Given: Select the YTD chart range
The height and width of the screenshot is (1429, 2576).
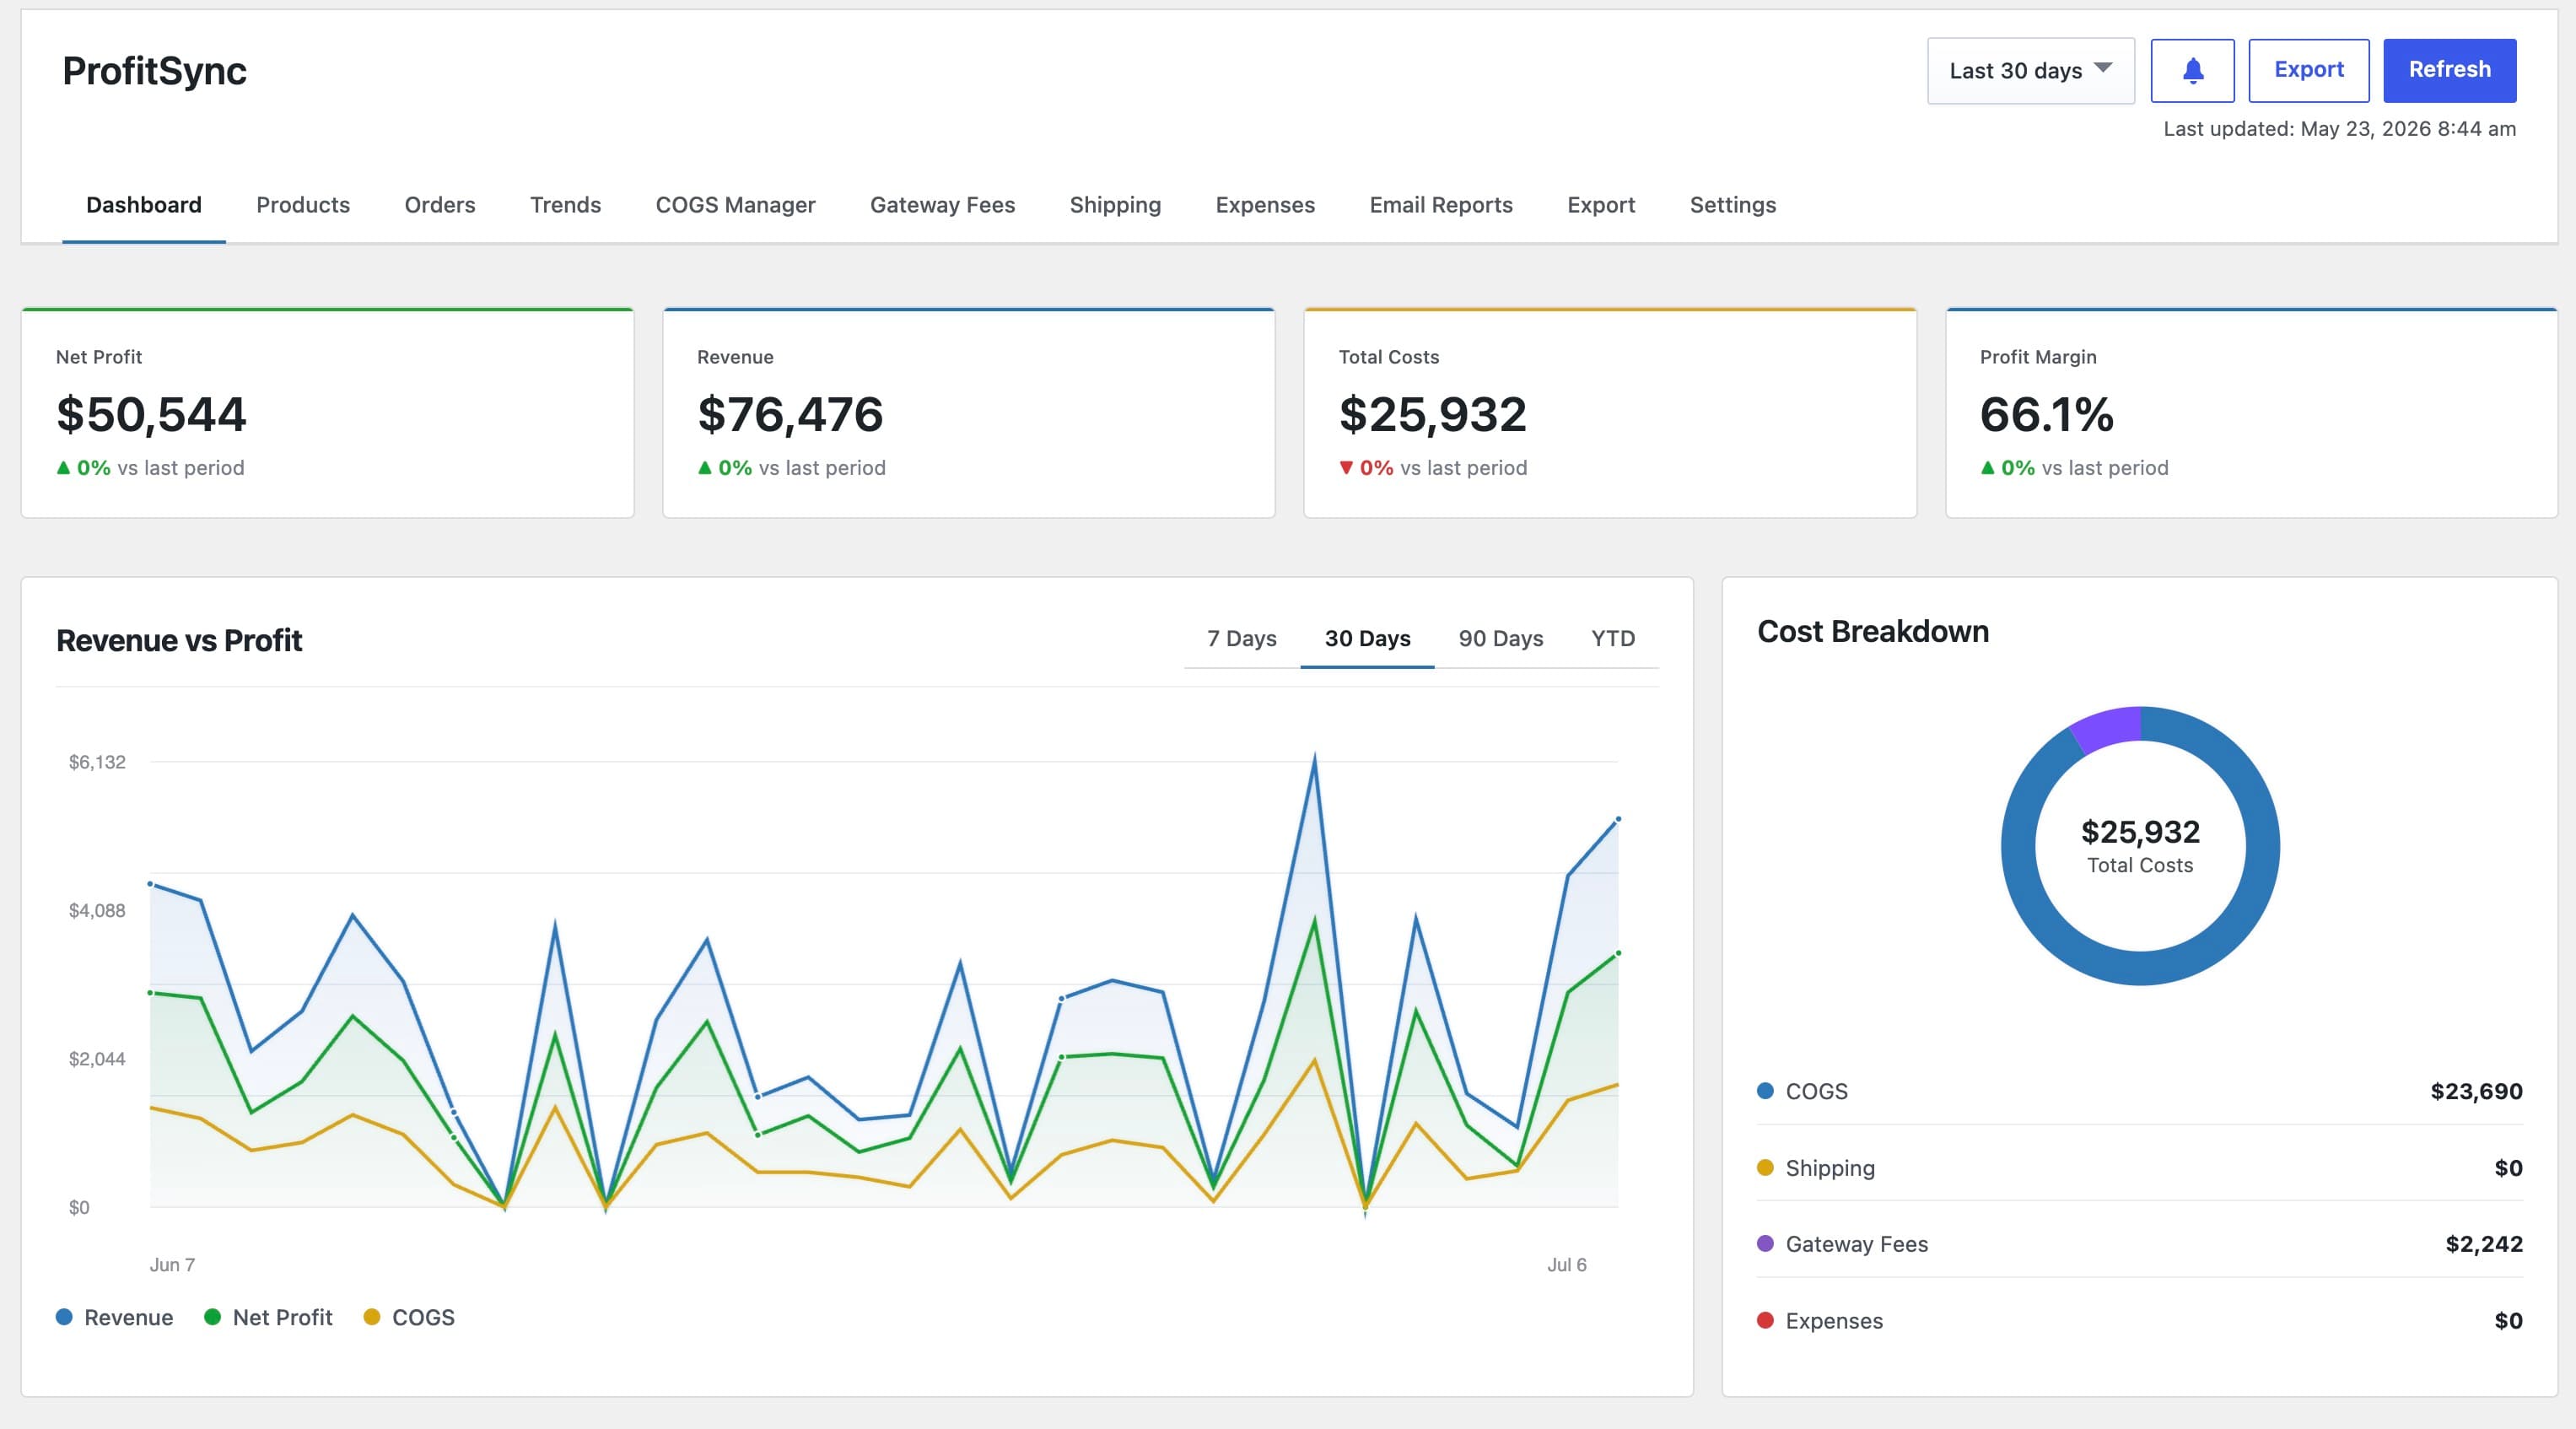Looking at the screenshot, I should pyautogui.click(x=1613, y=639).
